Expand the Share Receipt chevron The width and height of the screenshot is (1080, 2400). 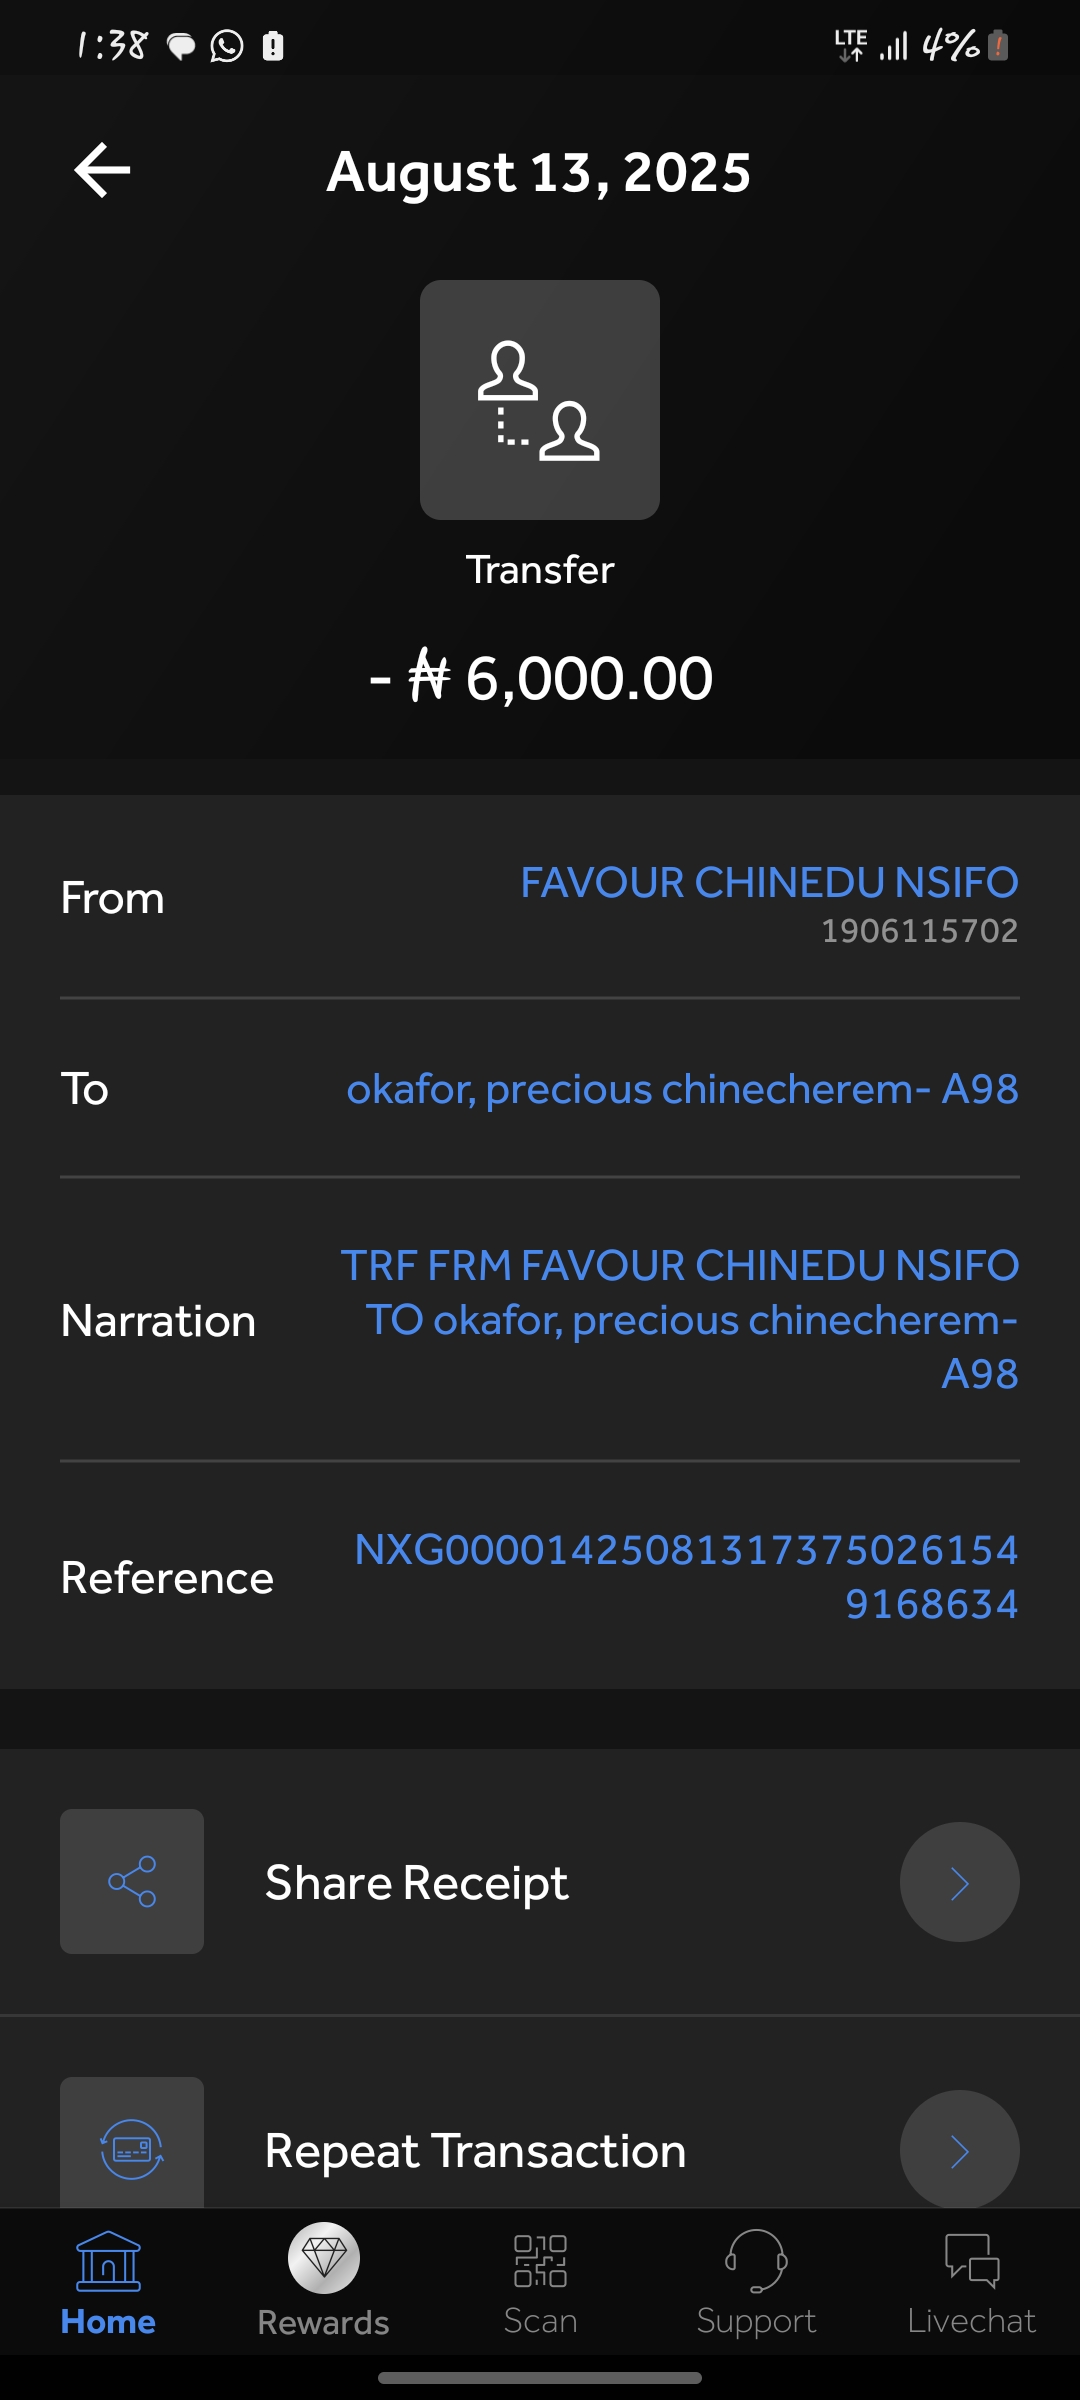959,1882
